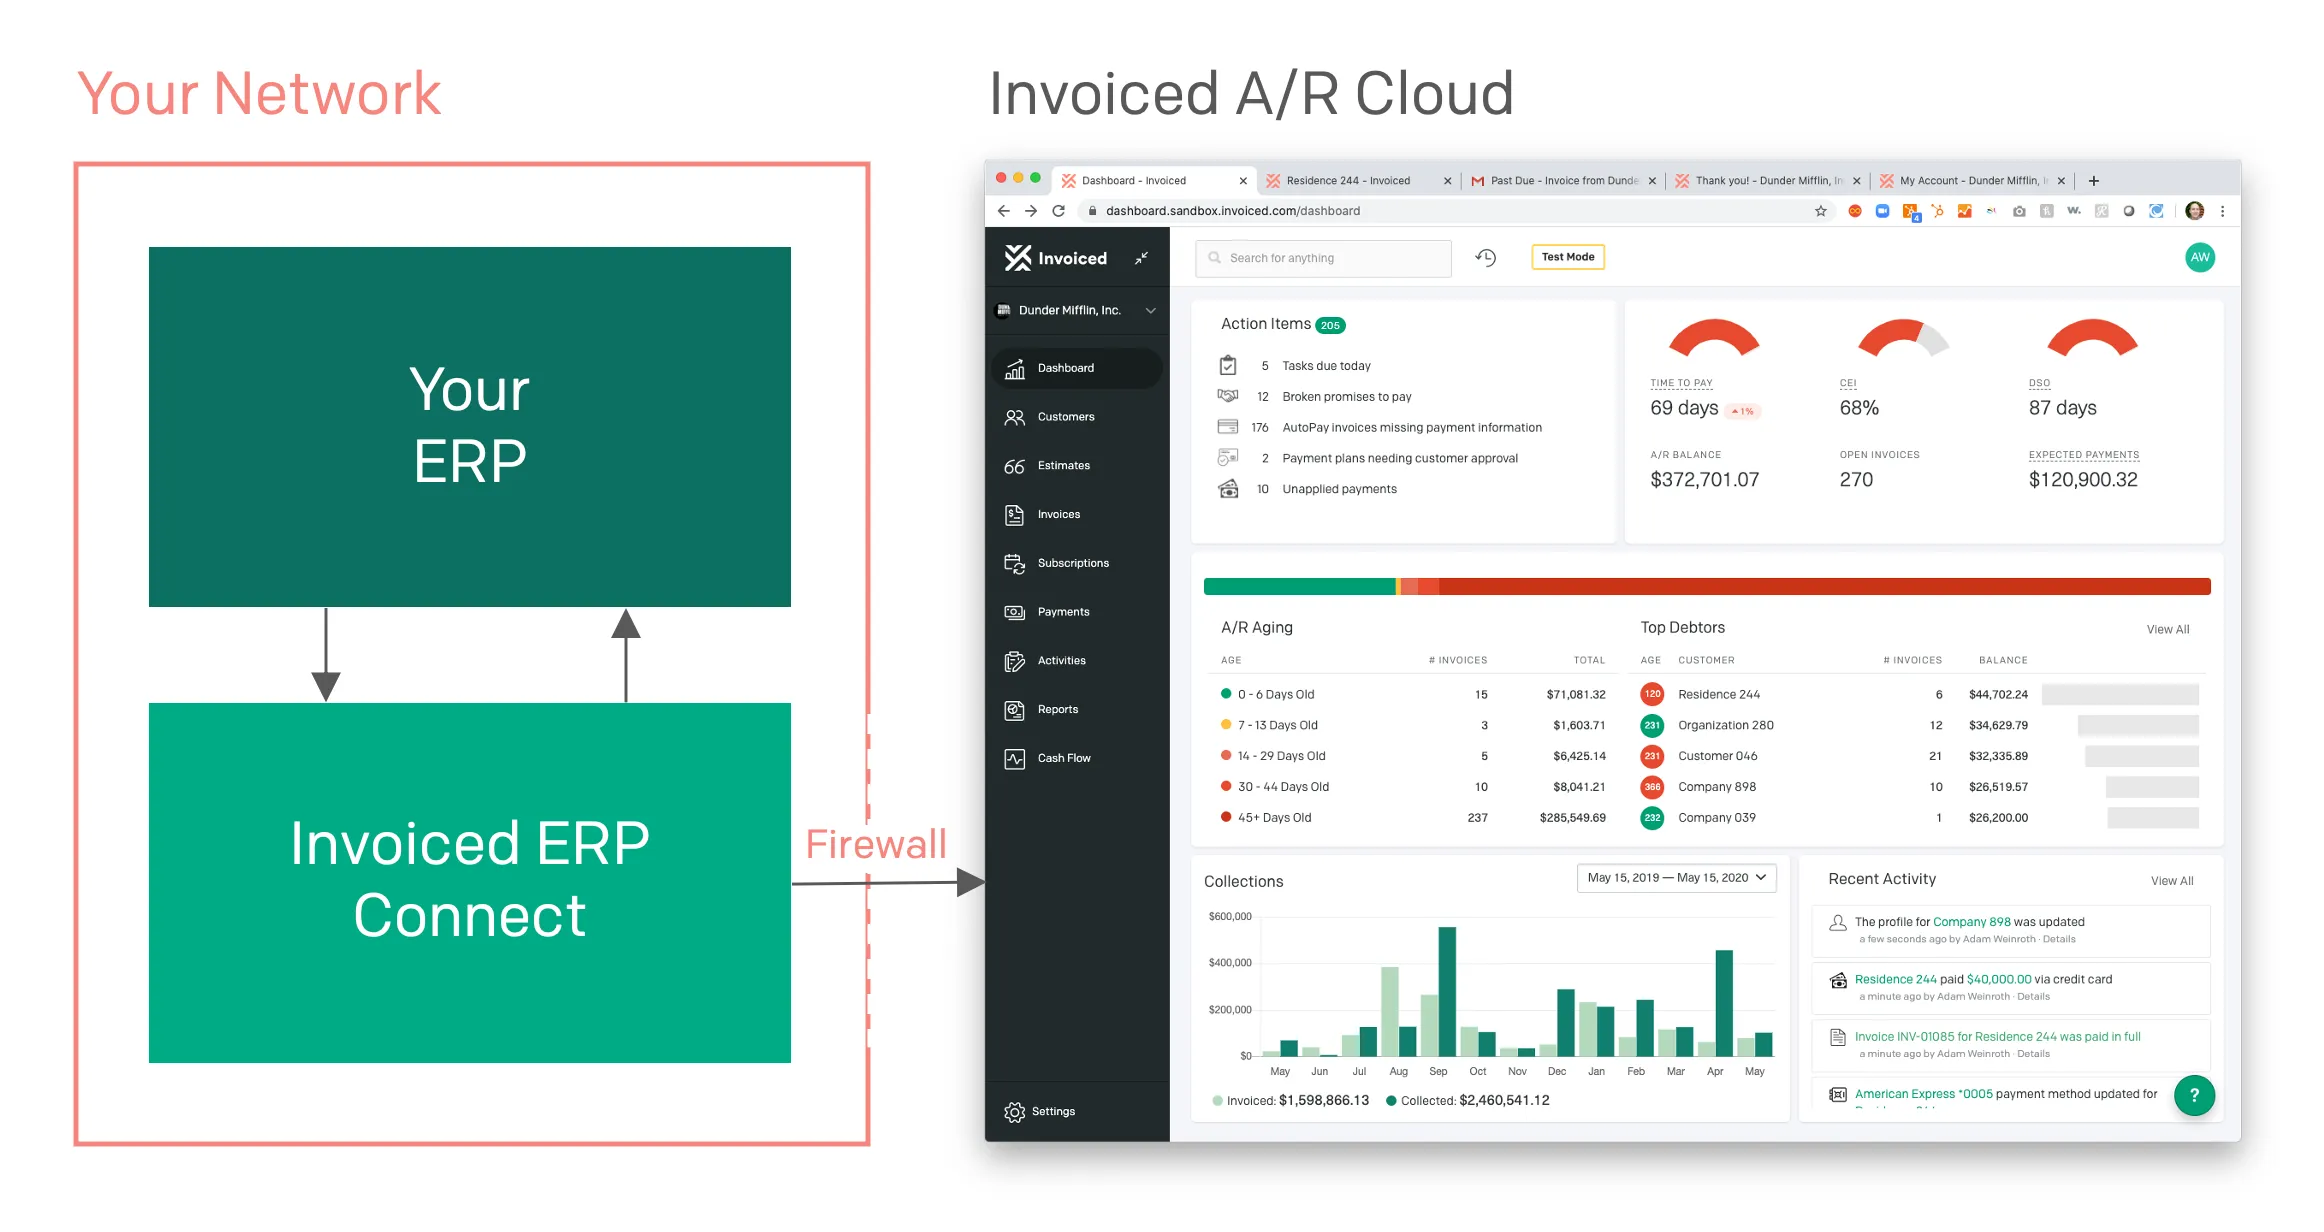Click the Test Mode button
2324x1232 pixels.
click(1567, 257)
